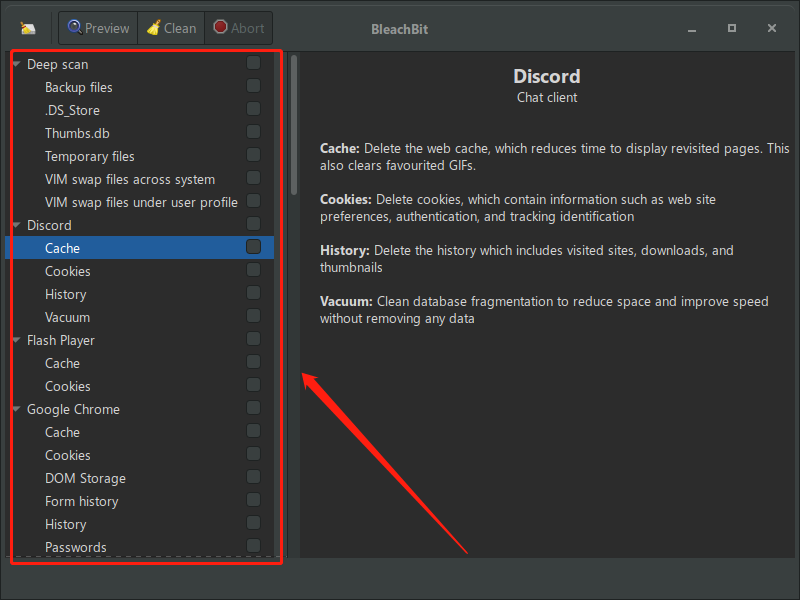Collapse the Deep scan tree group
This screenshot has width=800, height=600.
16,65
